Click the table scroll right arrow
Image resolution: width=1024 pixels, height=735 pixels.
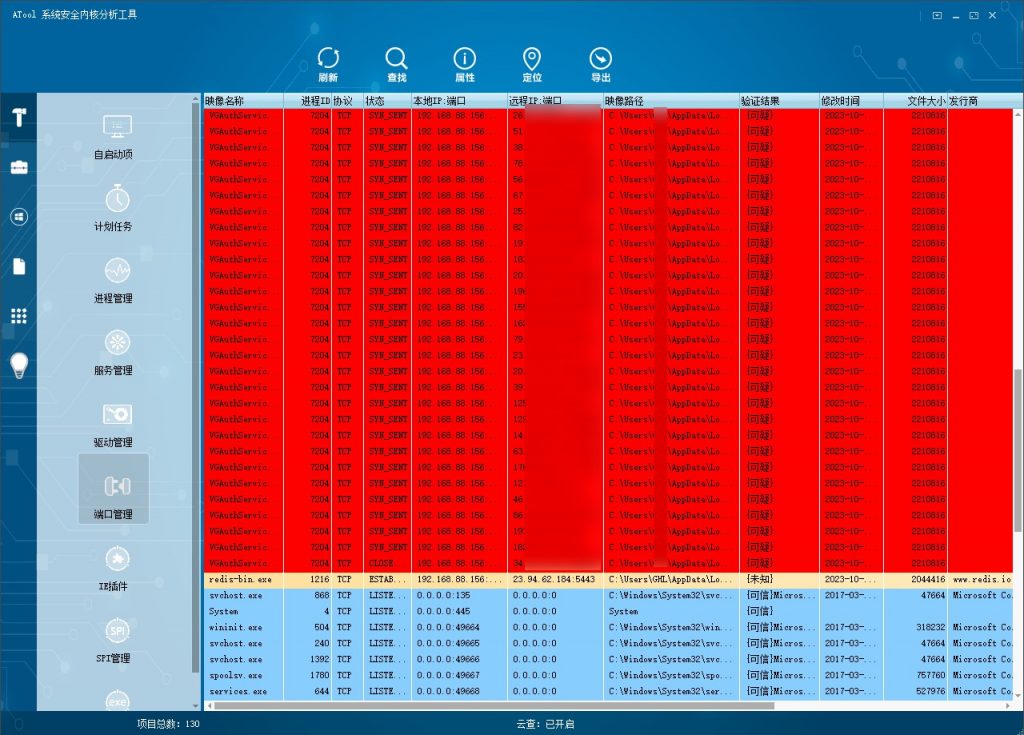point(1008,706)
